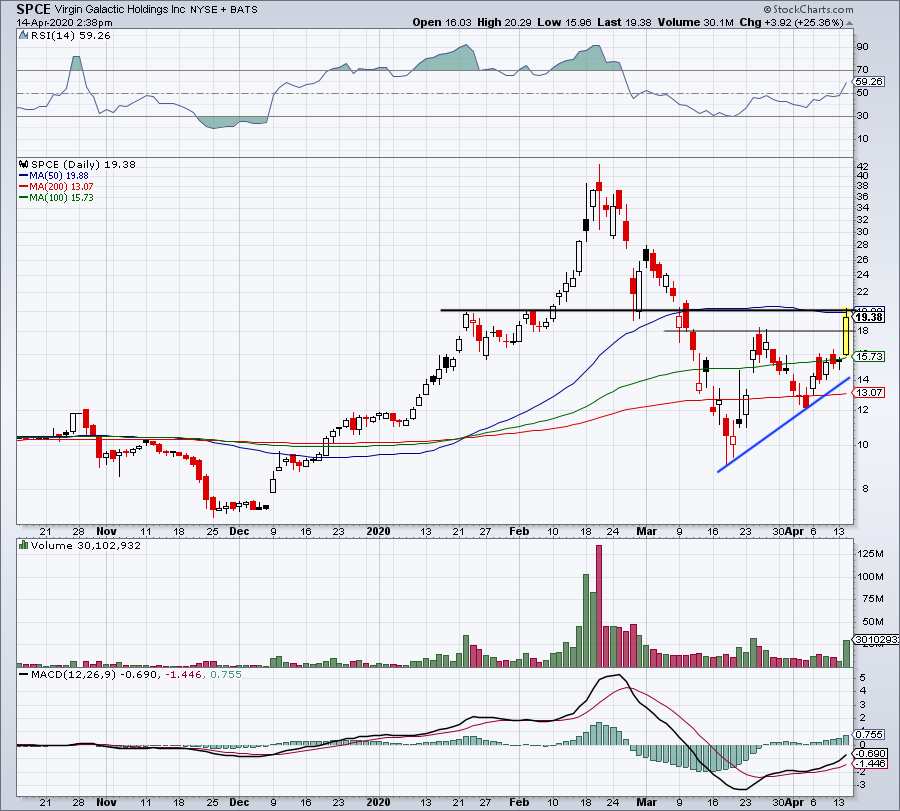Click the tallest February volume bar
The width and height of the screenshot is (900, 811).
click(x=599, y=606)
